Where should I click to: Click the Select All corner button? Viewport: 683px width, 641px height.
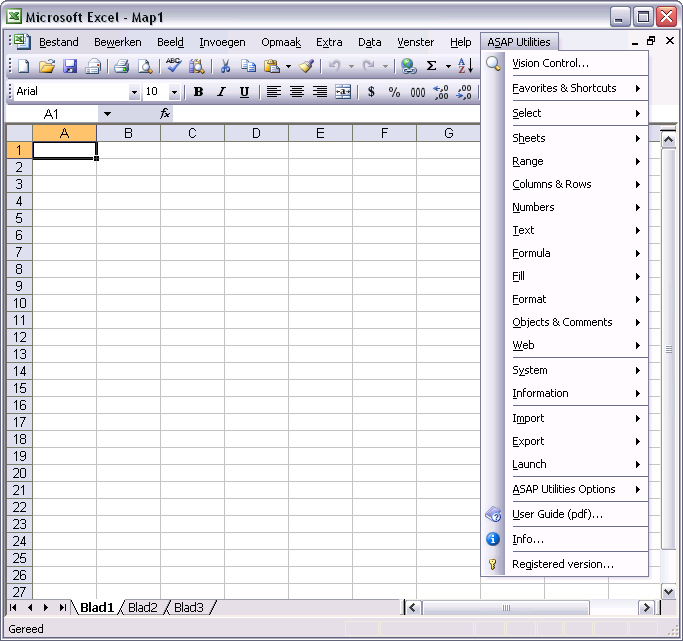19,133
